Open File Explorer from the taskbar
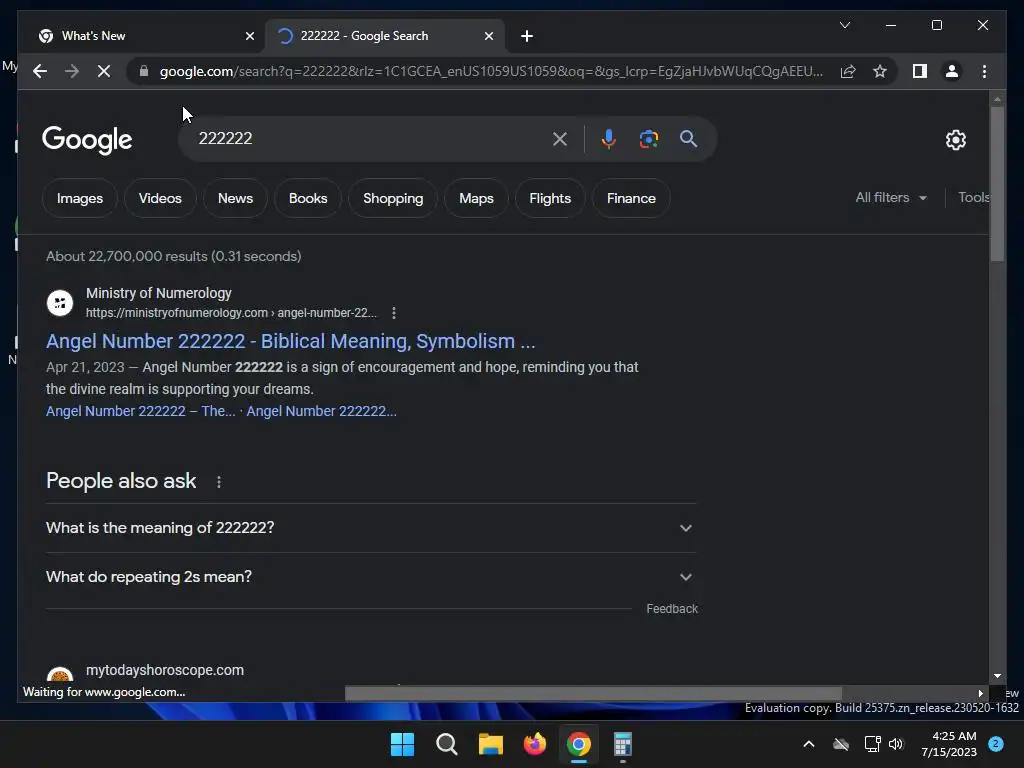 point(490,744)
